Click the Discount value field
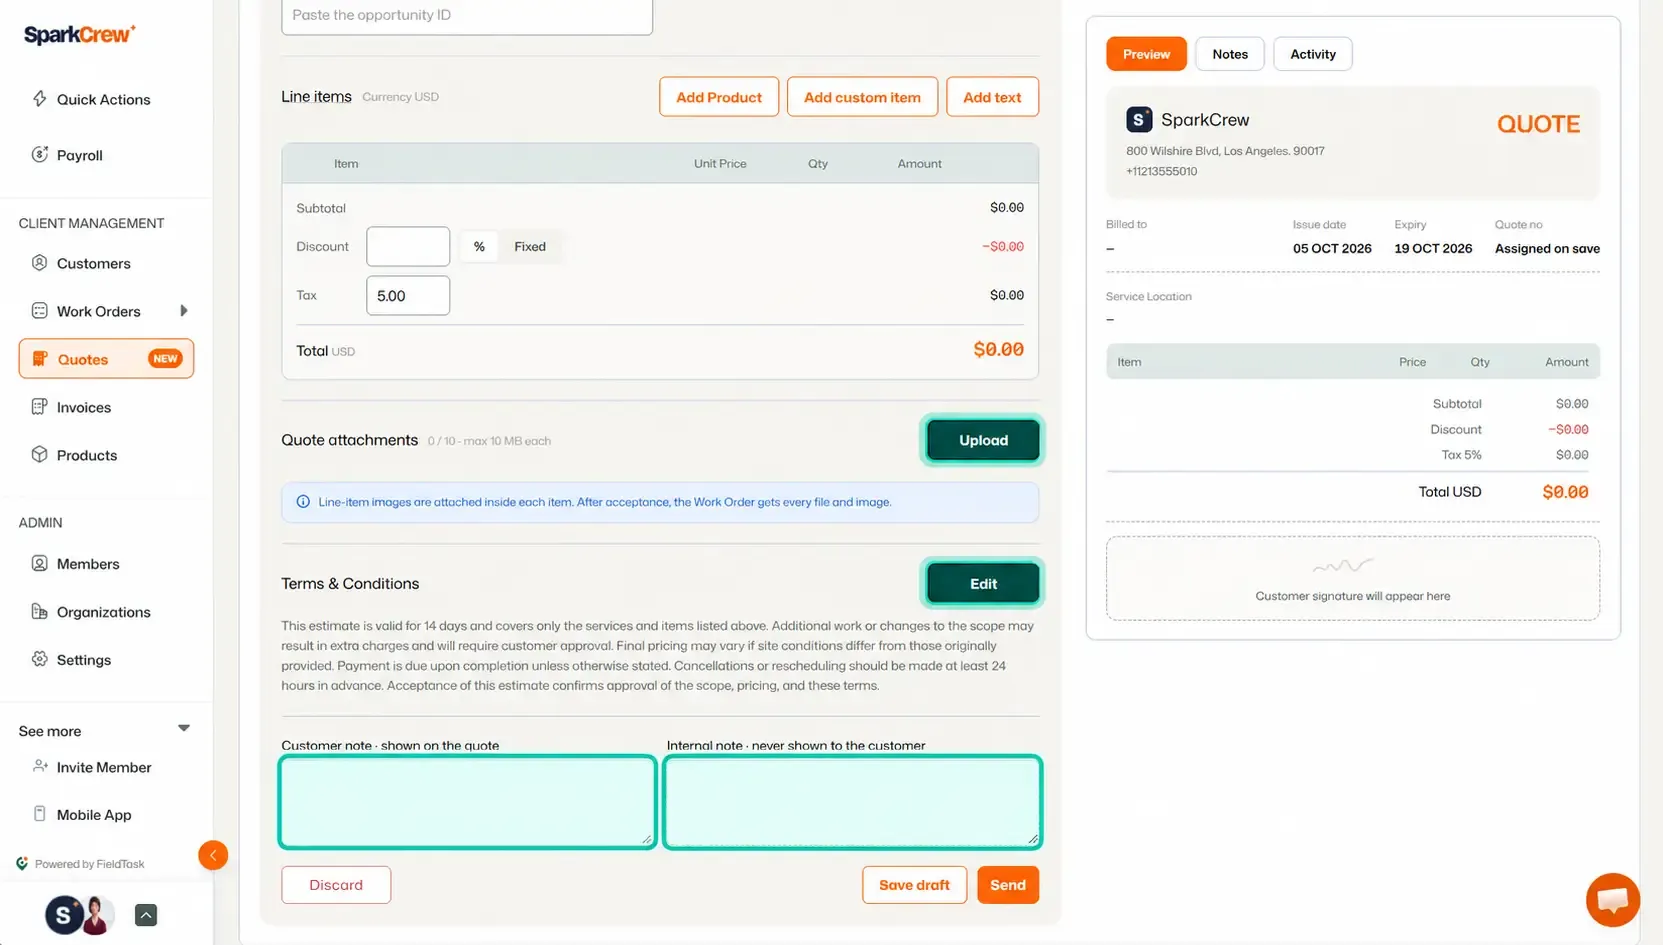This screenshot has height=945, width=1663. [408, 247]
